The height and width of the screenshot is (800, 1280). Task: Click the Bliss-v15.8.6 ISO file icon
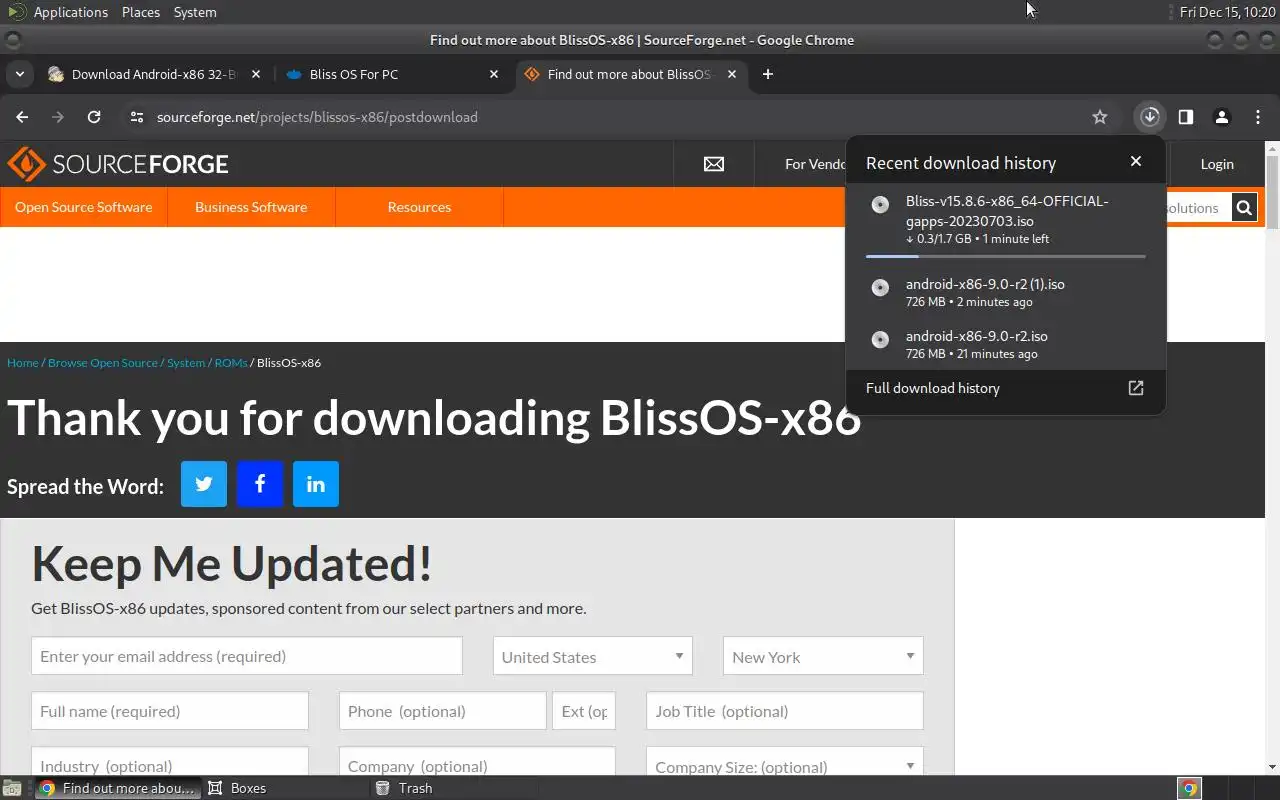(x=880, y=204)
